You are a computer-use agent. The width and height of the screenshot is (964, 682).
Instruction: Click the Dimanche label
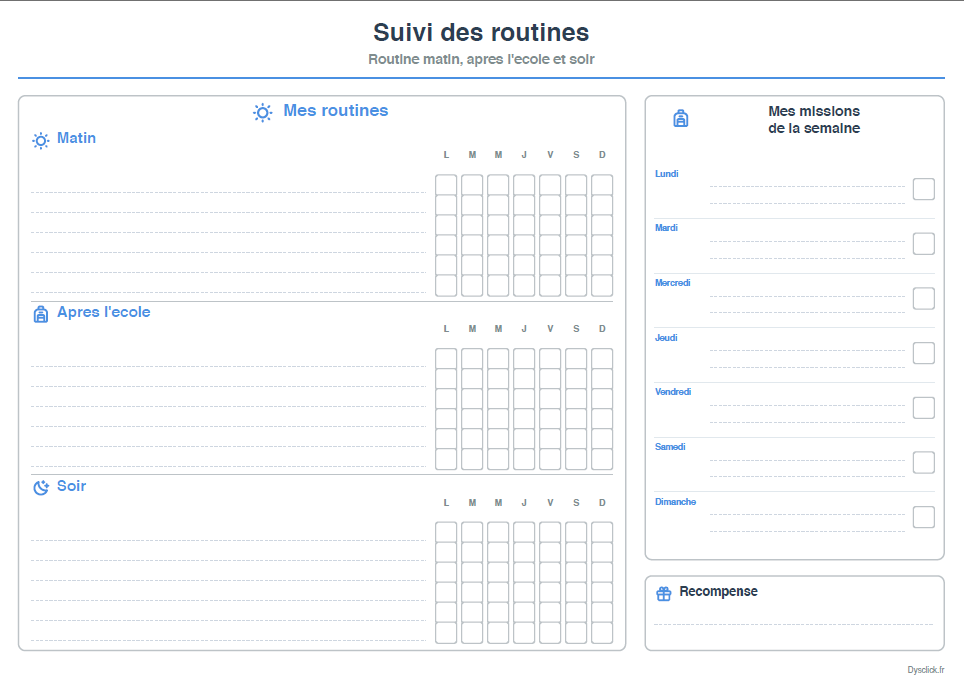pyautogui.click(x=675, y=502)
